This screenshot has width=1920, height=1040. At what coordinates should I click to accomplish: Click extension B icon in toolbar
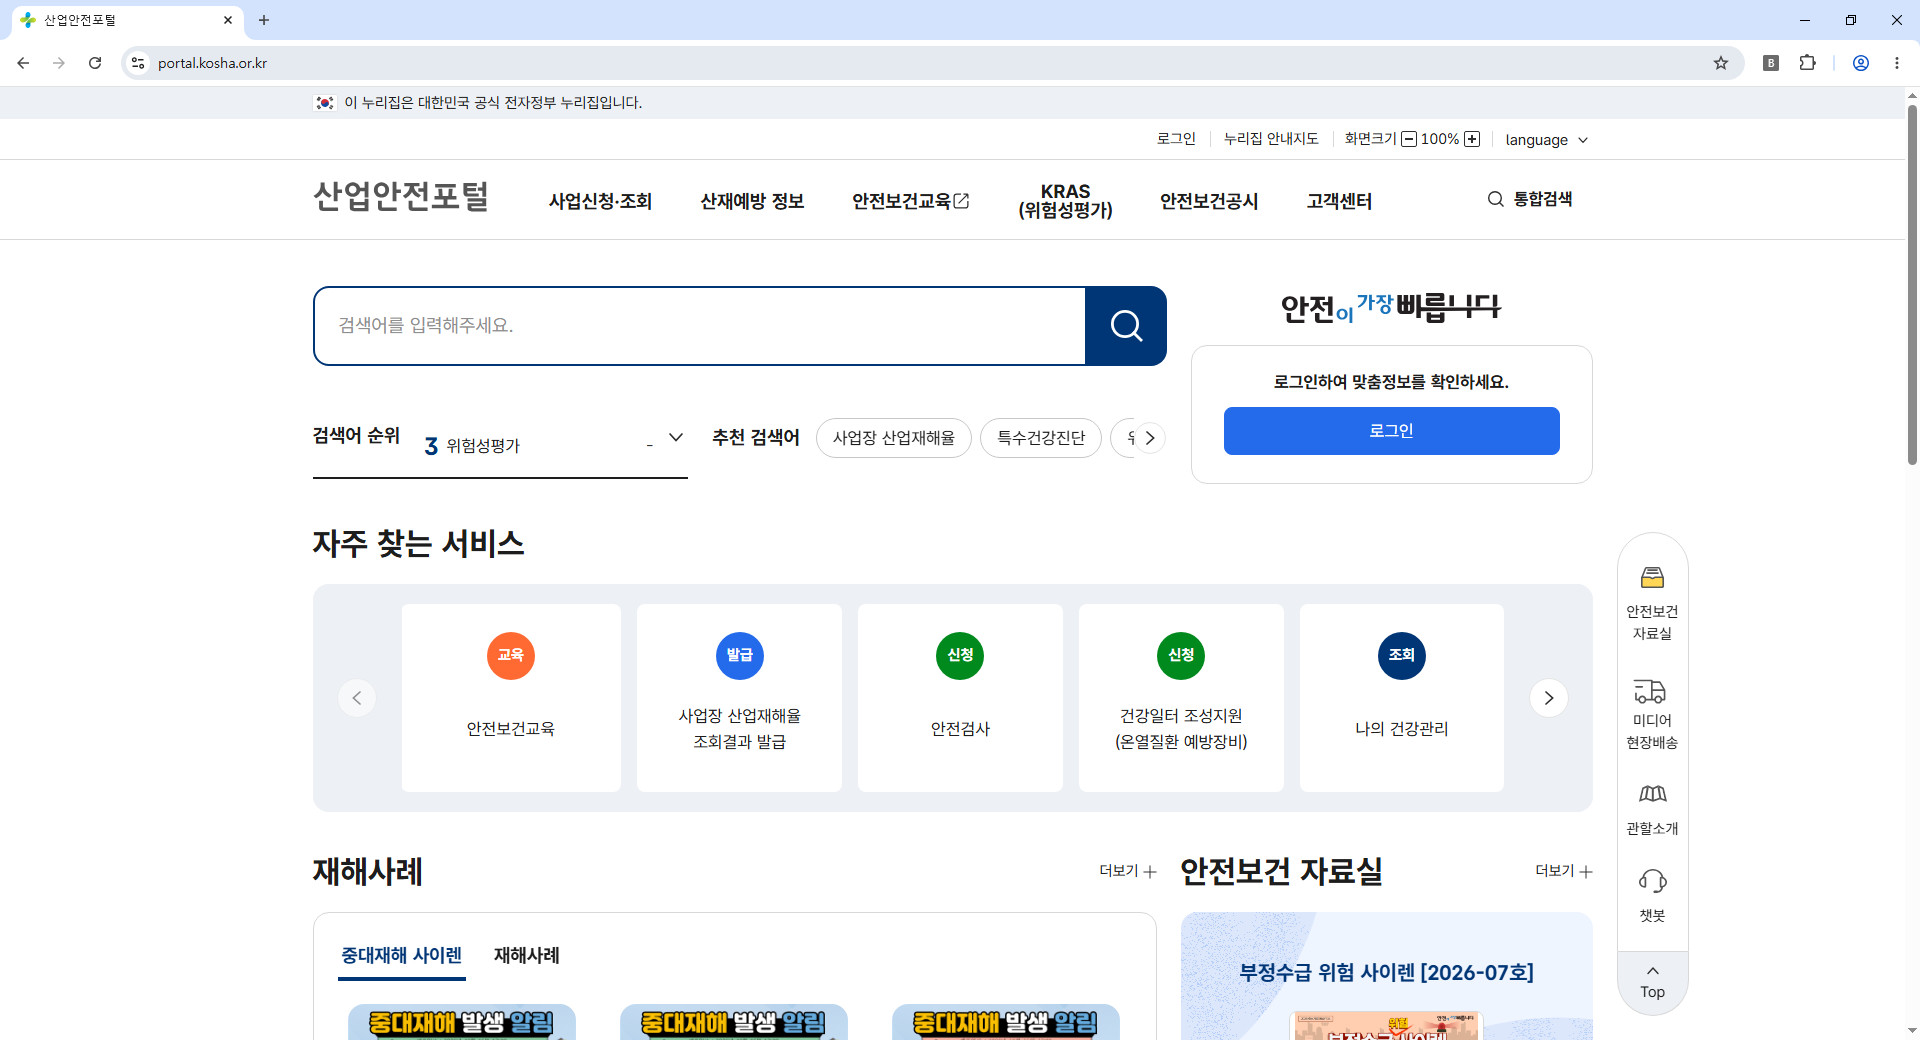point(1771,63)
